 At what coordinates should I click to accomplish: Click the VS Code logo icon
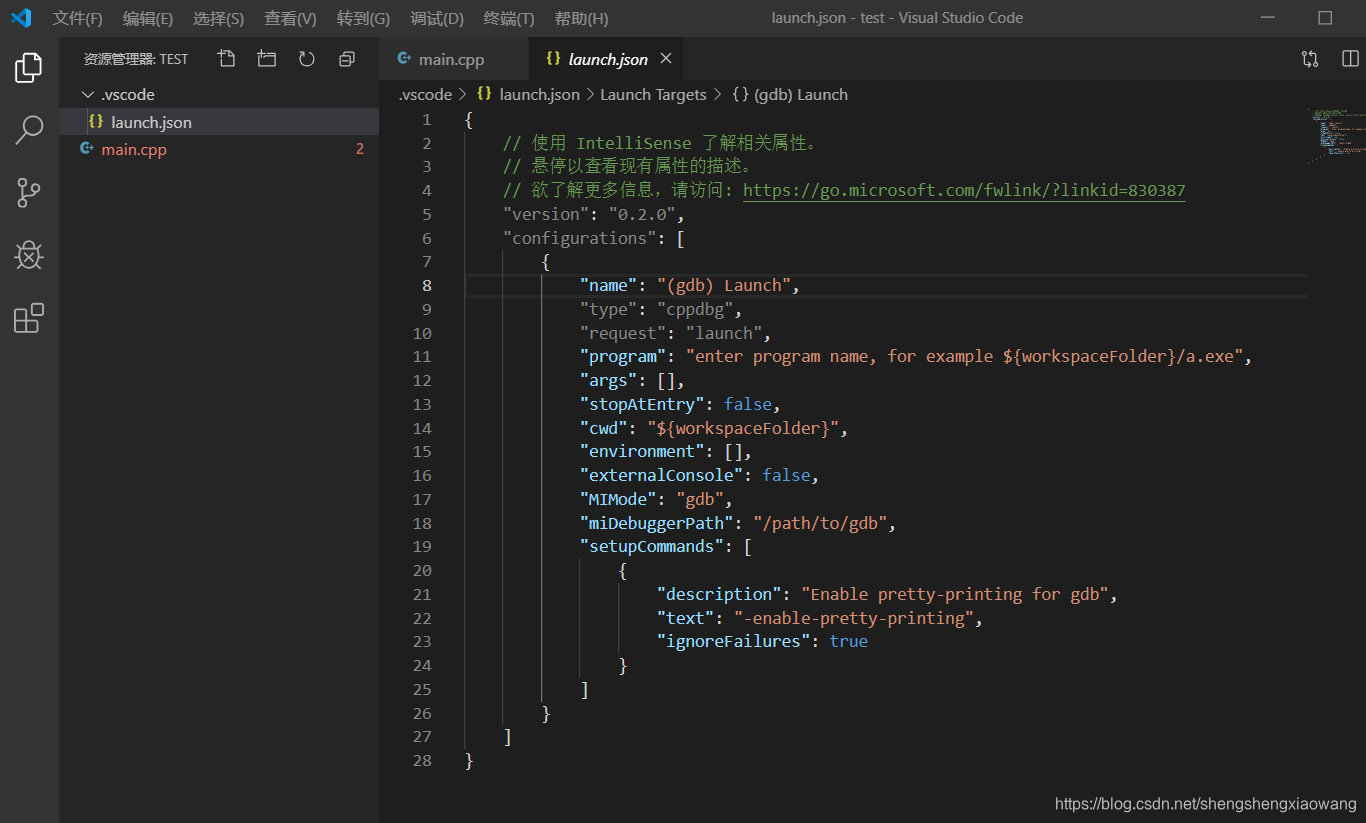click(21, 18)
